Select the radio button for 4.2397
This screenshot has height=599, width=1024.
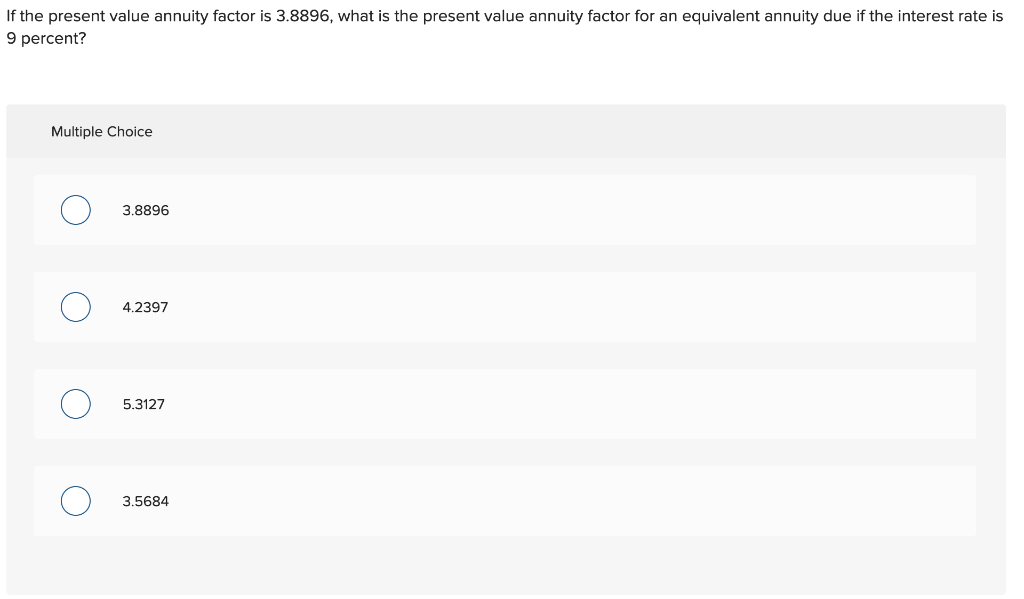pos(75,307)
